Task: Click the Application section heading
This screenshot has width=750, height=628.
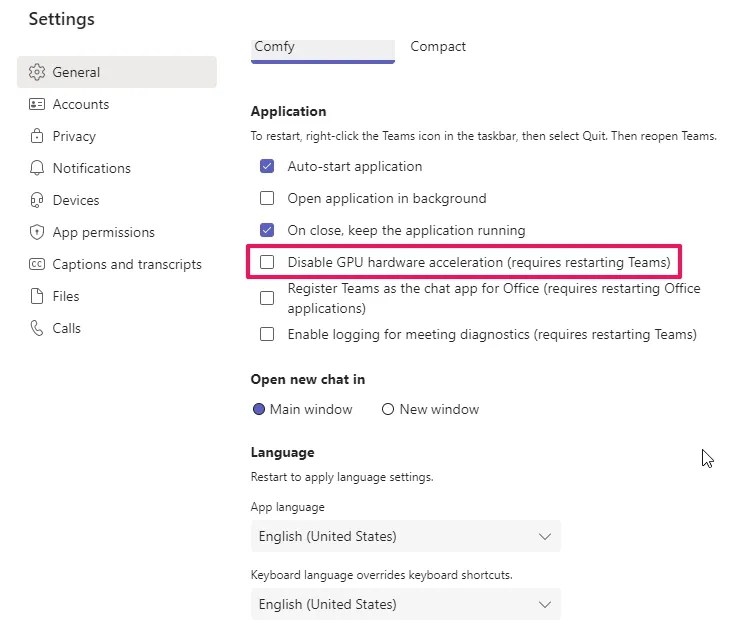Action: pos(288,111)
